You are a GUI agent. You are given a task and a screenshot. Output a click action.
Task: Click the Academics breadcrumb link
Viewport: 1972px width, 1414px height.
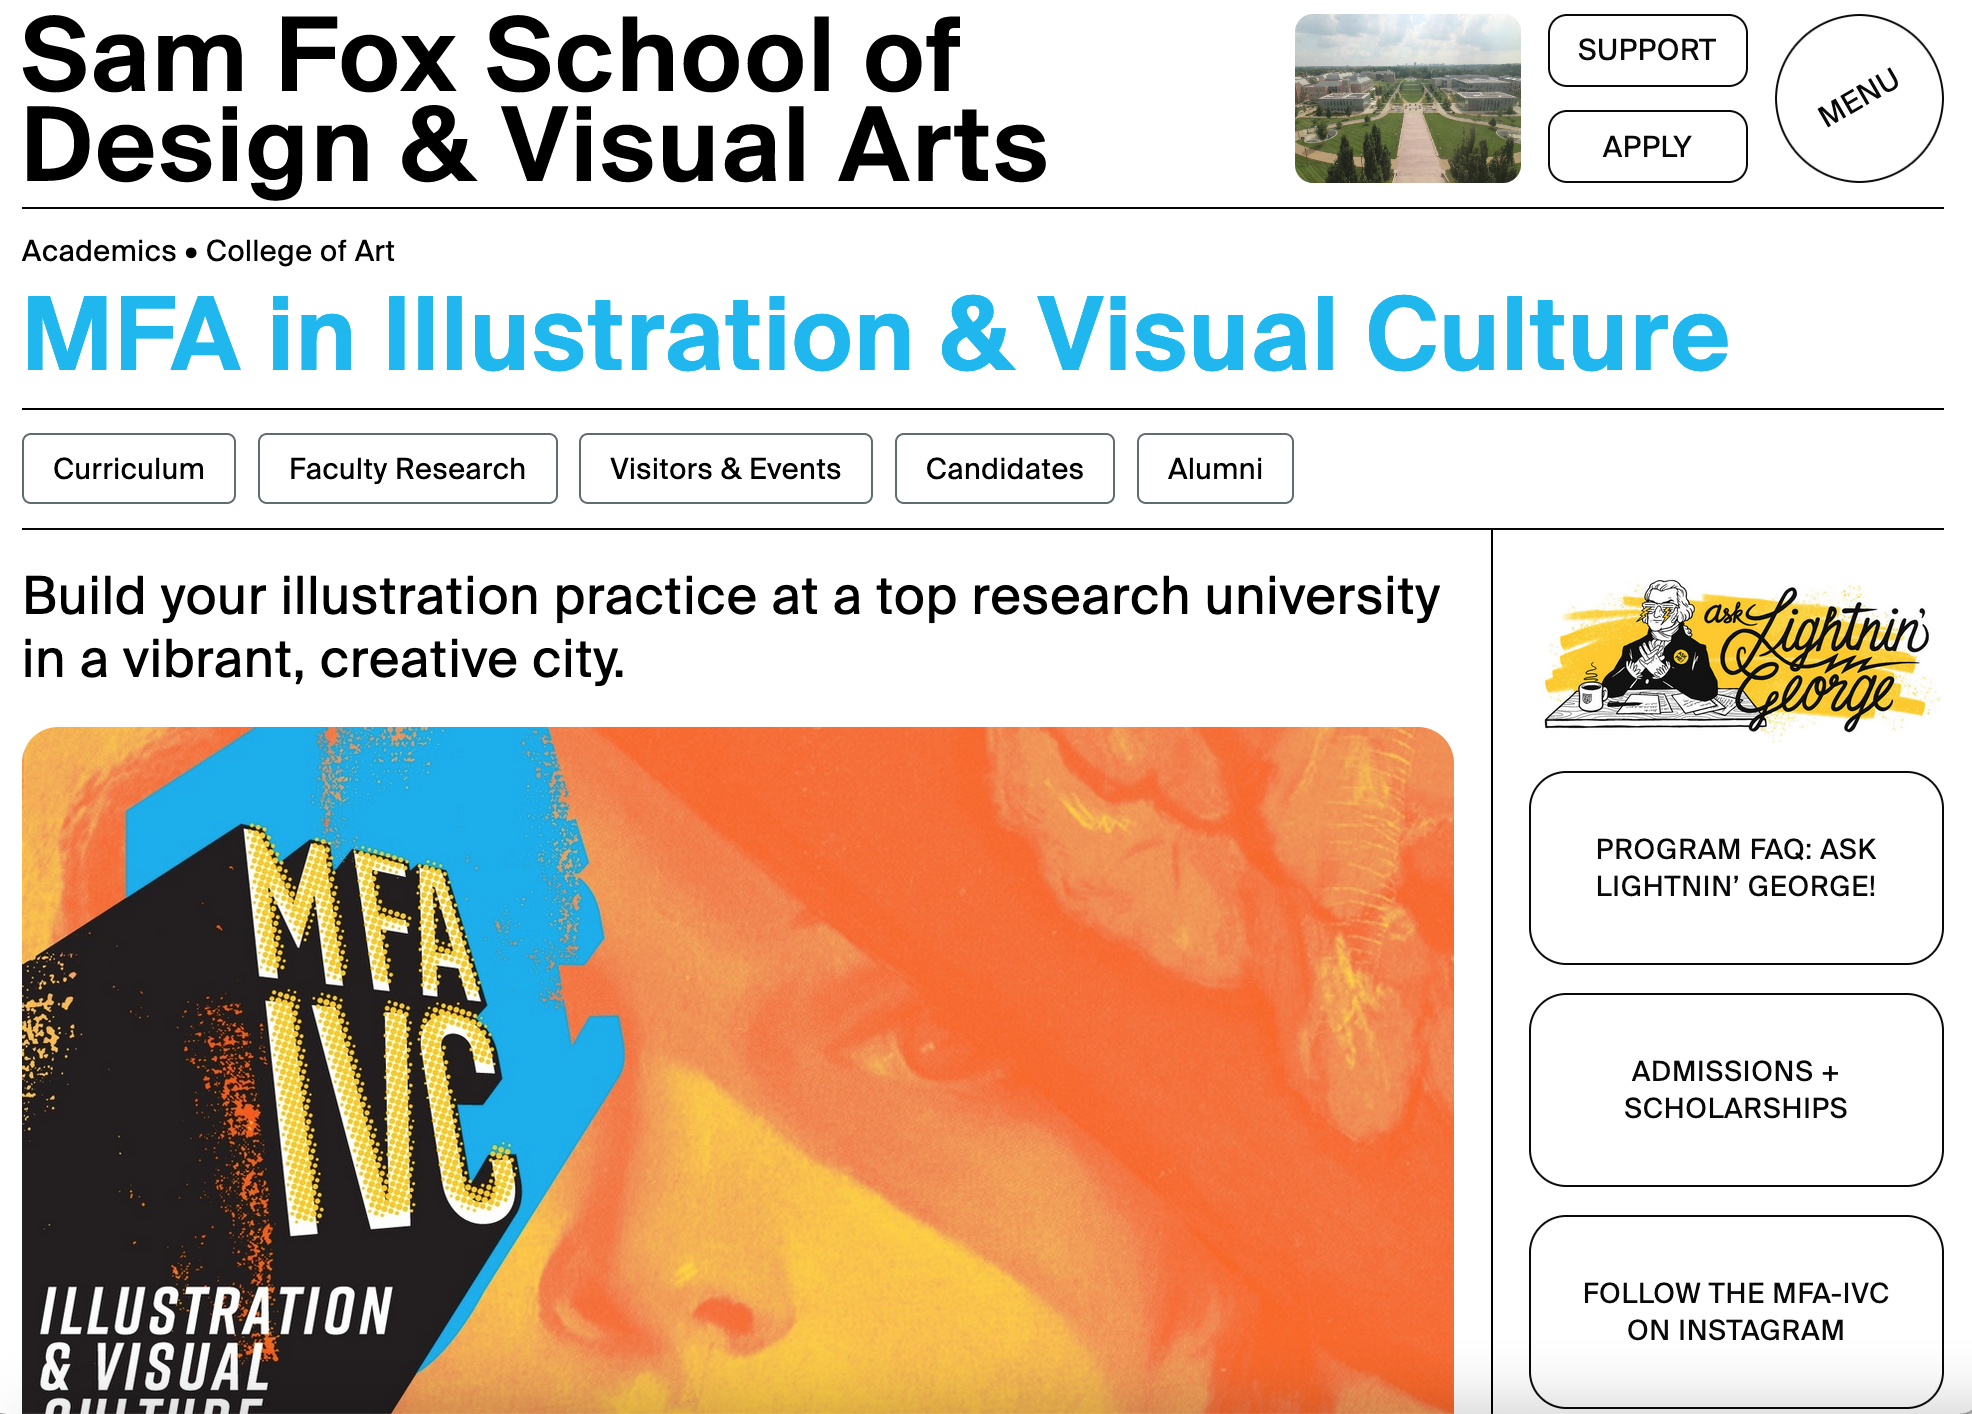point(99,251)
